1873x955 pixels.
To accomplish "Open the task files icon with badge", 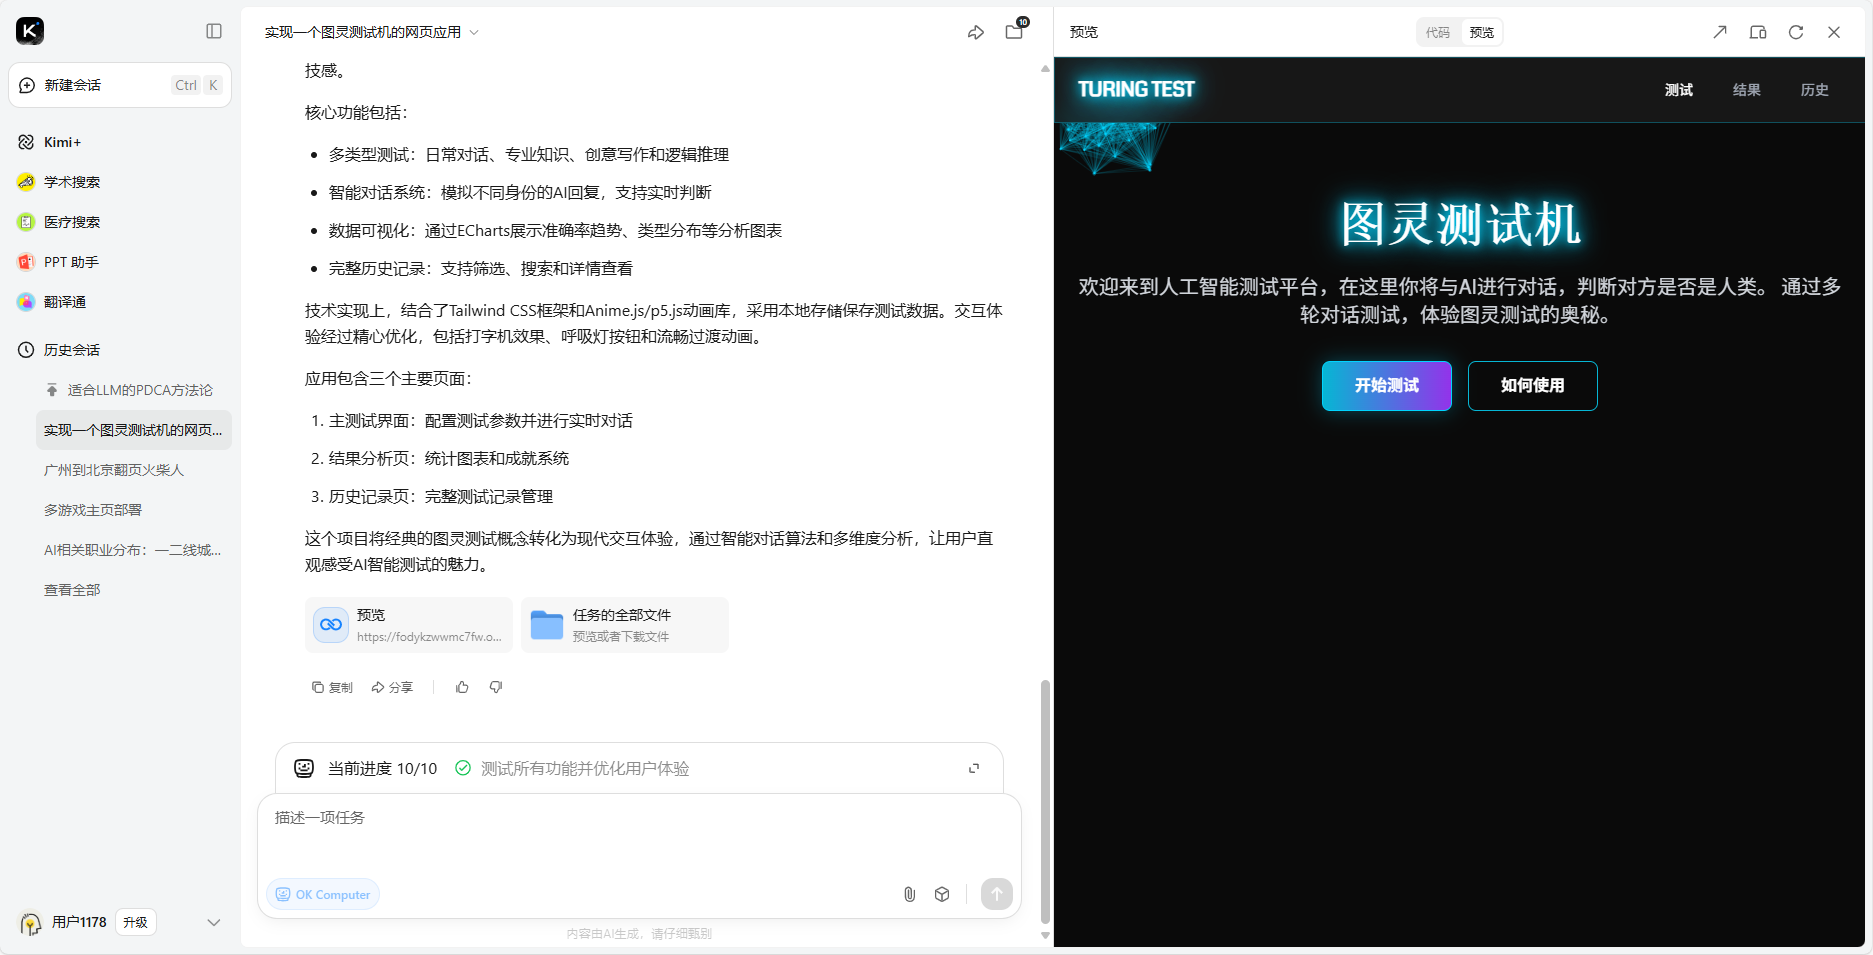I will (1014, 32).
